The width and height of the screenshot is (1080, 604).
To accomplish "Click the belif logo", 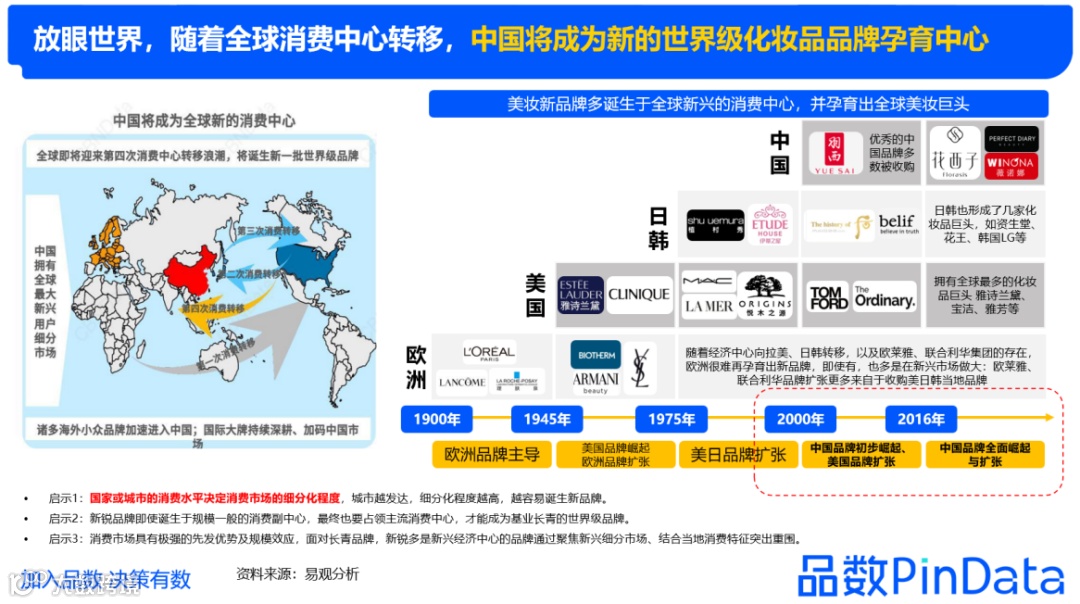I will pyautogui.click(x=898, y=224).
